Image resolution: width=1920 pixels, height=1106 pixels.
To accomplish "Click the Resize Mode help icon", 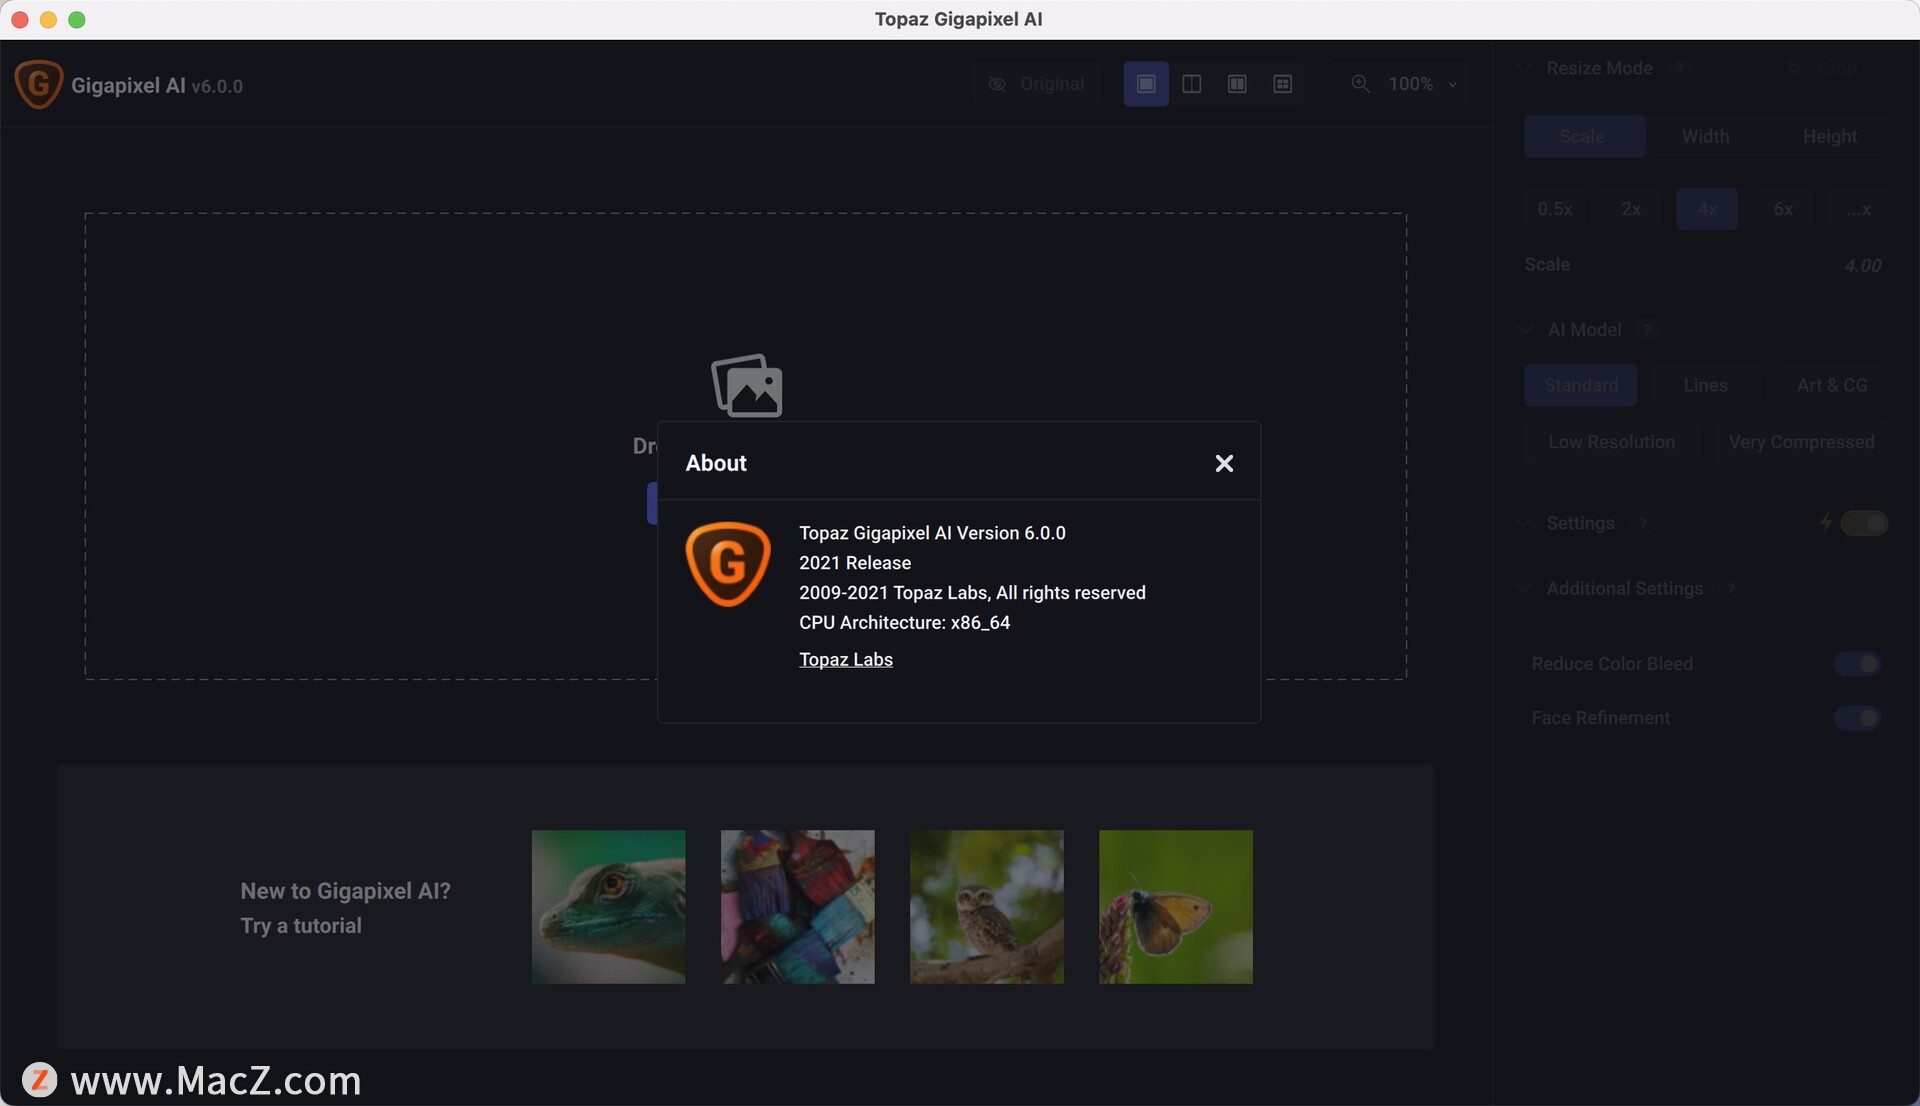I will click(1680, 68).
